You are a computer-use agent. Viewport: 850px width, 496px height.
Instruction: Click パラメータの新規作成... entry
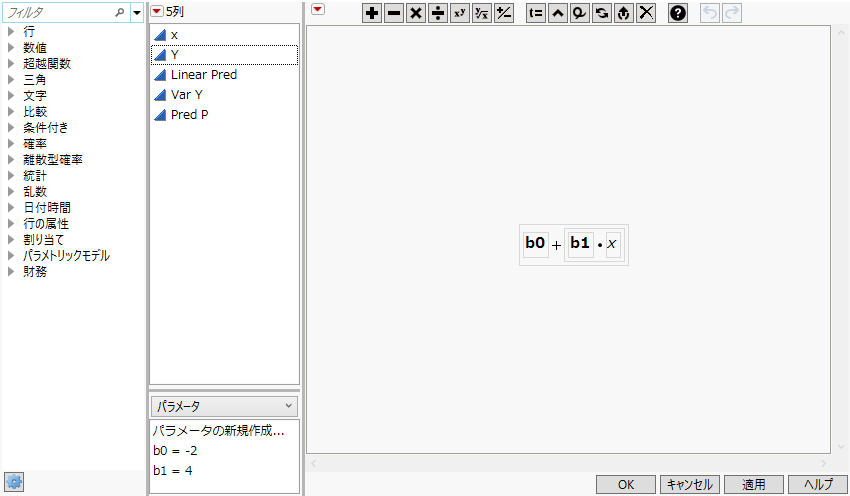click(x=218, y=430)
